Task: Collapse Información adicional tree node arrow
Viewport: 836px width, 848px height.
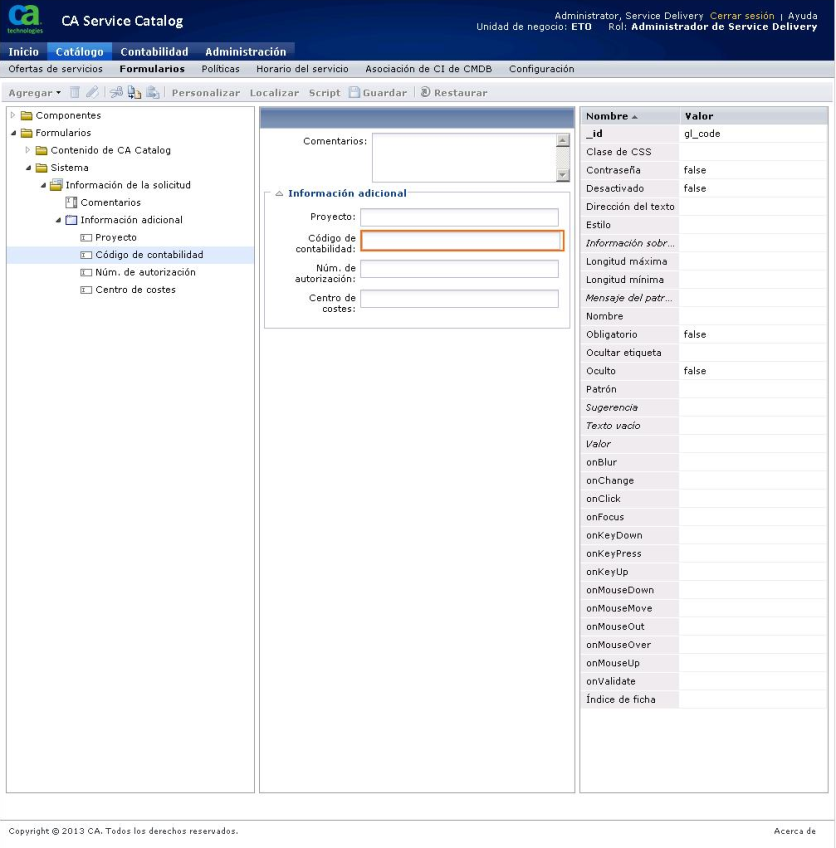Action: pos(58,220)
